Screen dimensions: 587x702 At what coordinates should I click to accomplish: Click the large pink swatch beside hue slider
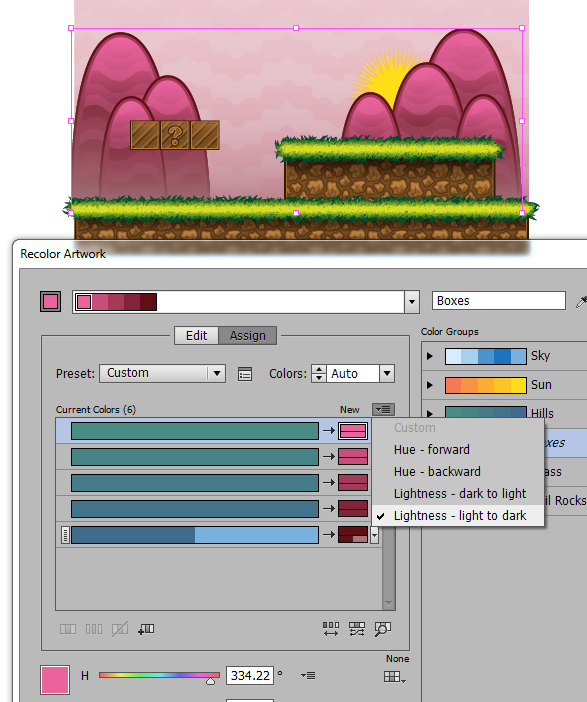[x=55, y=680]
